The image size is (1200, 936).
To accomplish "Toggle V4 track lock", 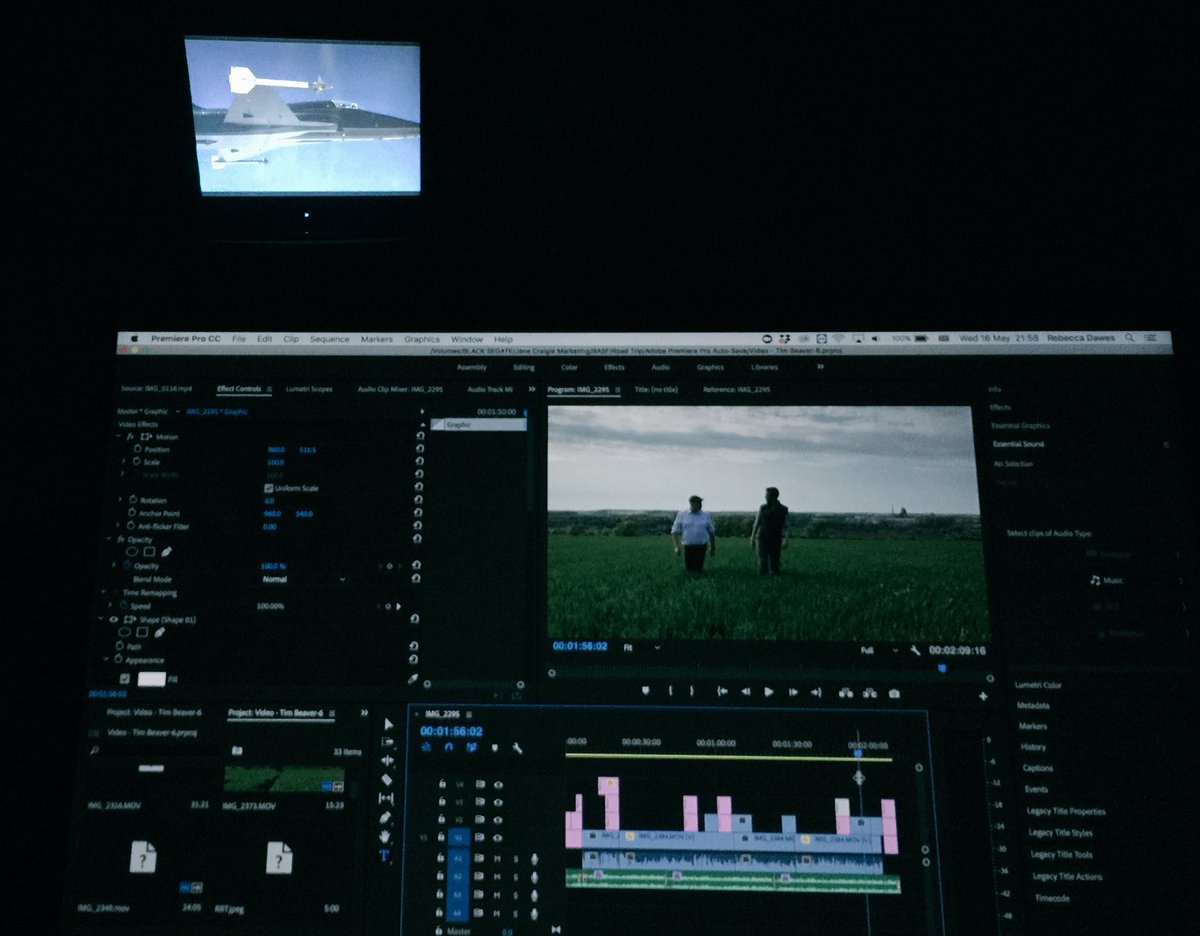I will pos(442,784).
